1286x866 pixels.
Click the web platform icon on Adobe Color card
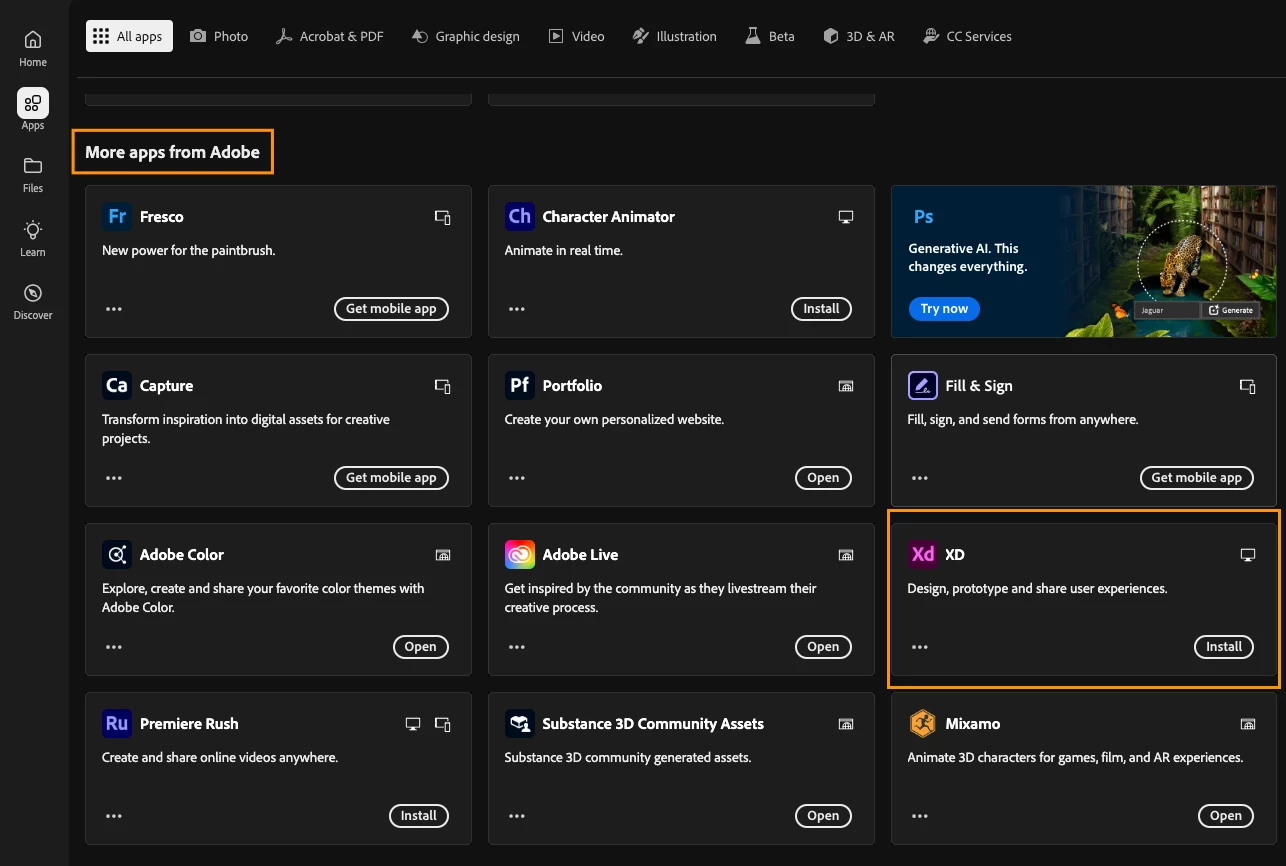(443, 555)
